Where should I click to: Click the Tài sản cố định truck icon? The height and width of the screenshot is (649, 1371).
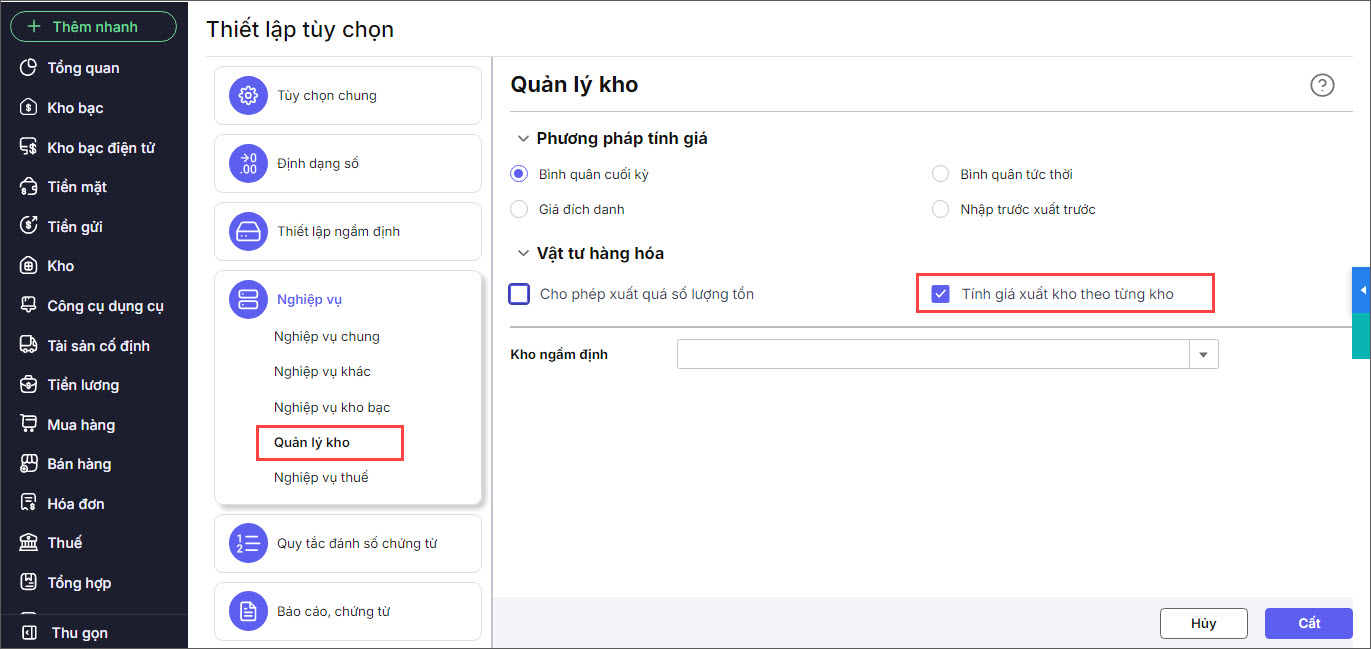point(29,345)
